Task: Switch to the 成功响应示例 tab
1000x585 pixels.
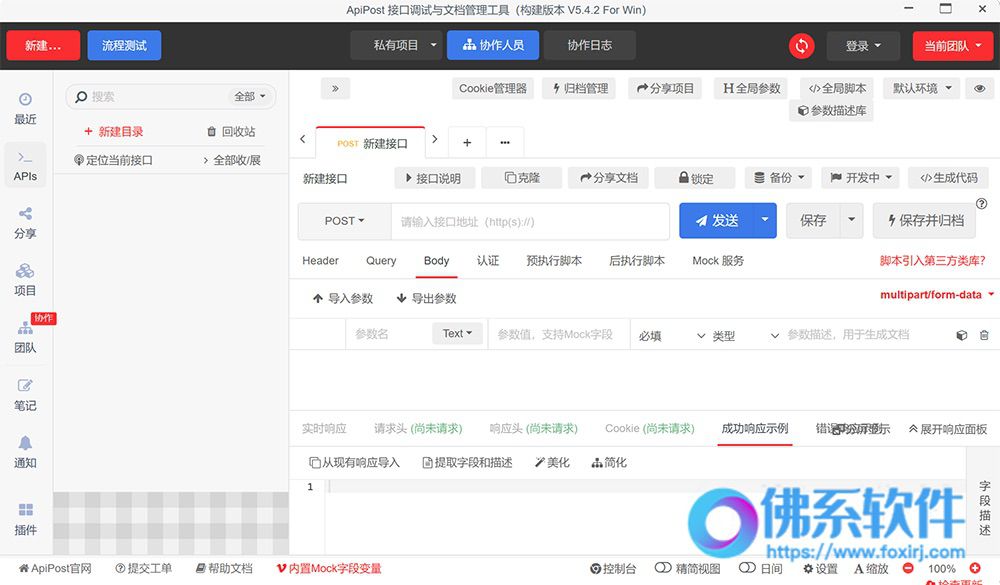Action: (754, 429)
